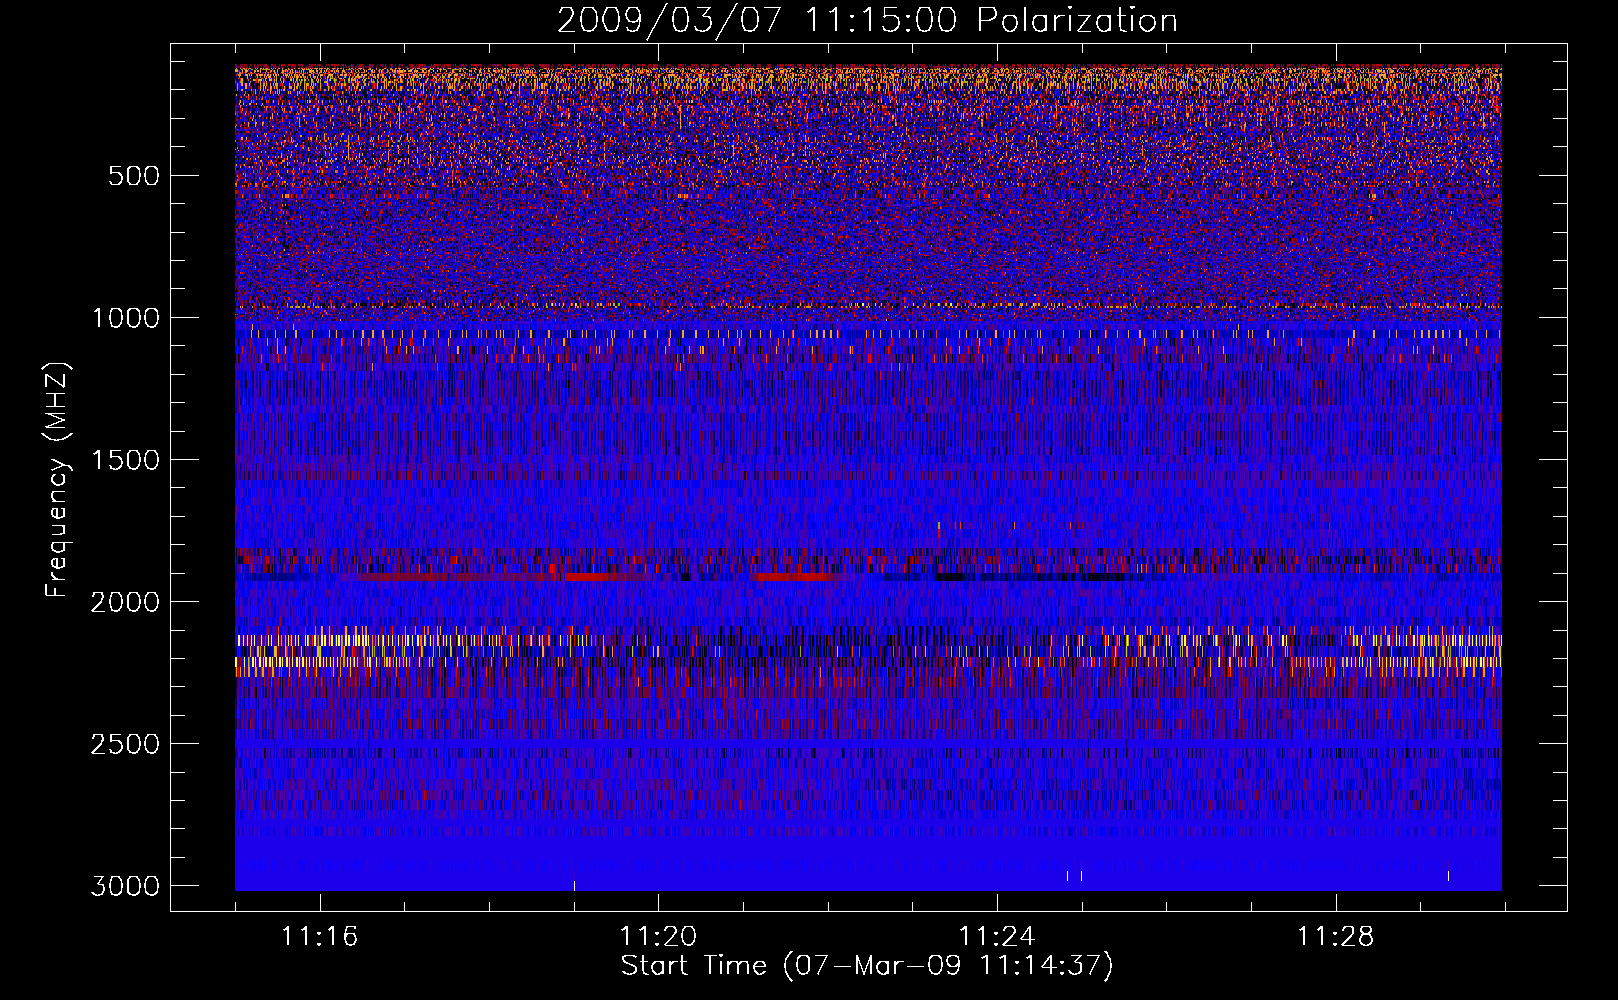Select the 2000 frequency tick label
This screenshot has height=1000, width=1618.
[x=125, y=602]
